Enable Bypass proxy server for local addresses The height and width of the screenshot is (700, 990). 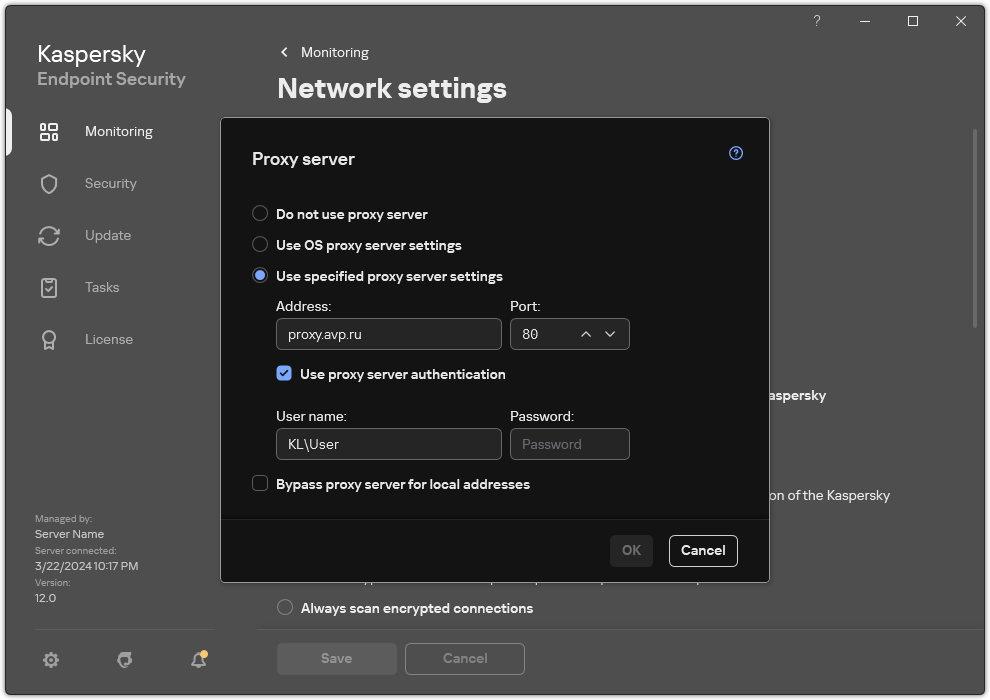260,483
